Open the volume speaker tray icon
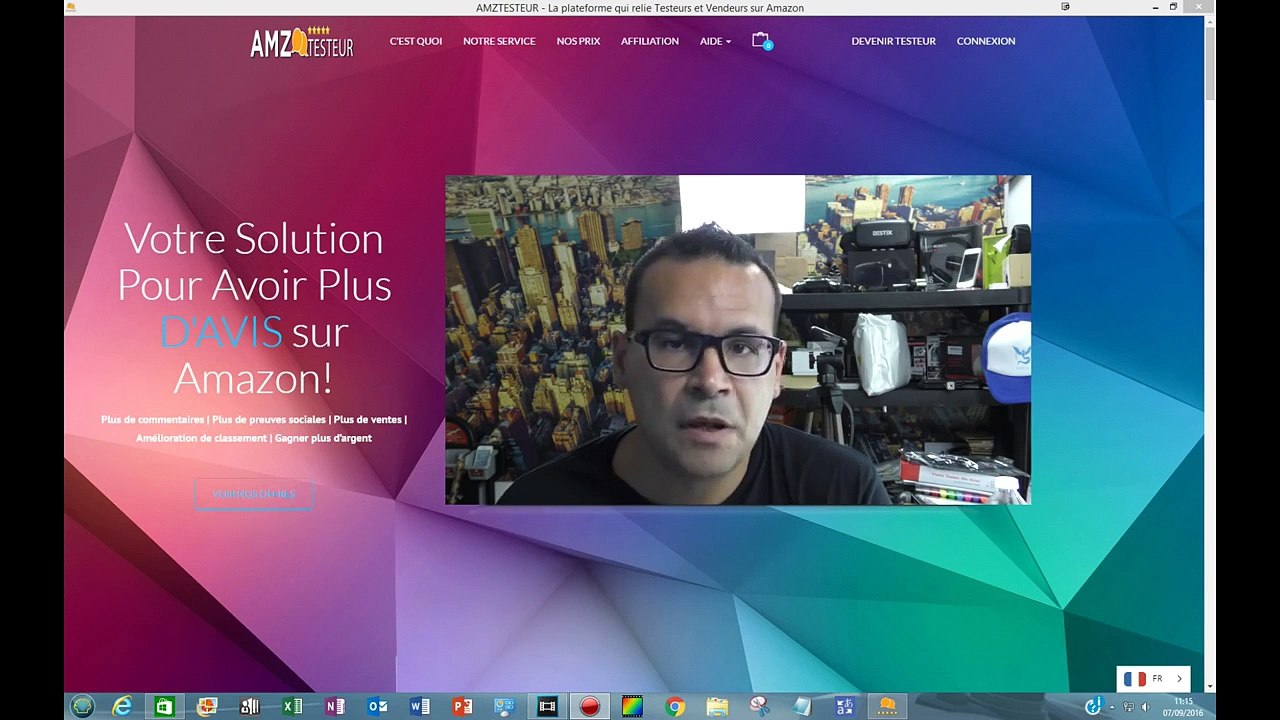 (1146, 707)
